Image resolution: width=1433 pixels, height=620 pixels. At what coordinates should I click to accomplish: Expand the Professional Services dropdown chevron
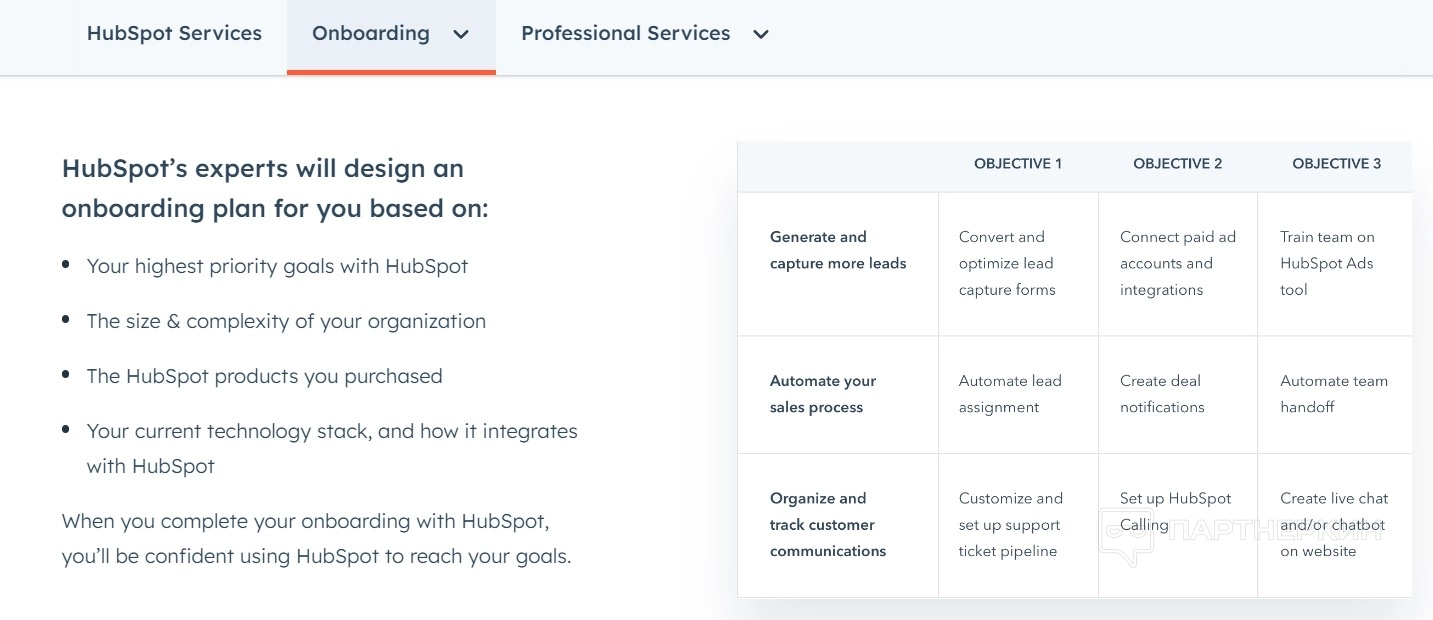(761, 34)
